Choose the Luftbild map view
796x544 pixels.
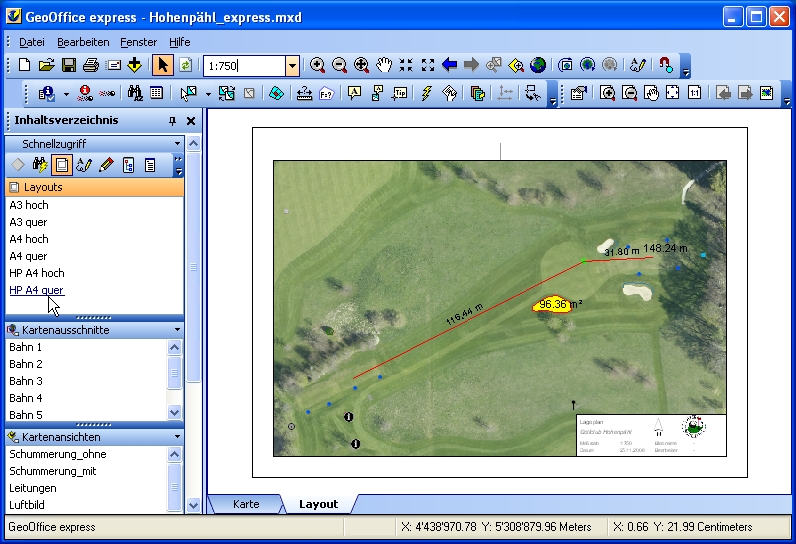click(29, 505)
